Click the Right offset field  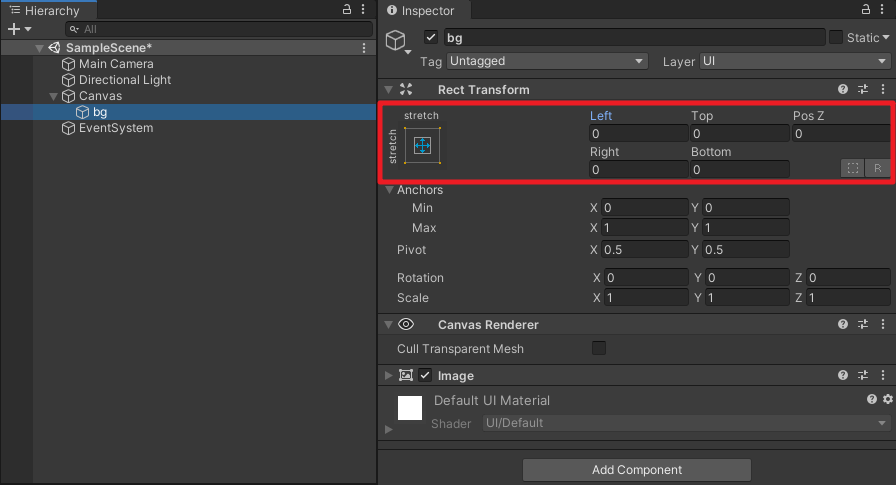tap(638, 170)
